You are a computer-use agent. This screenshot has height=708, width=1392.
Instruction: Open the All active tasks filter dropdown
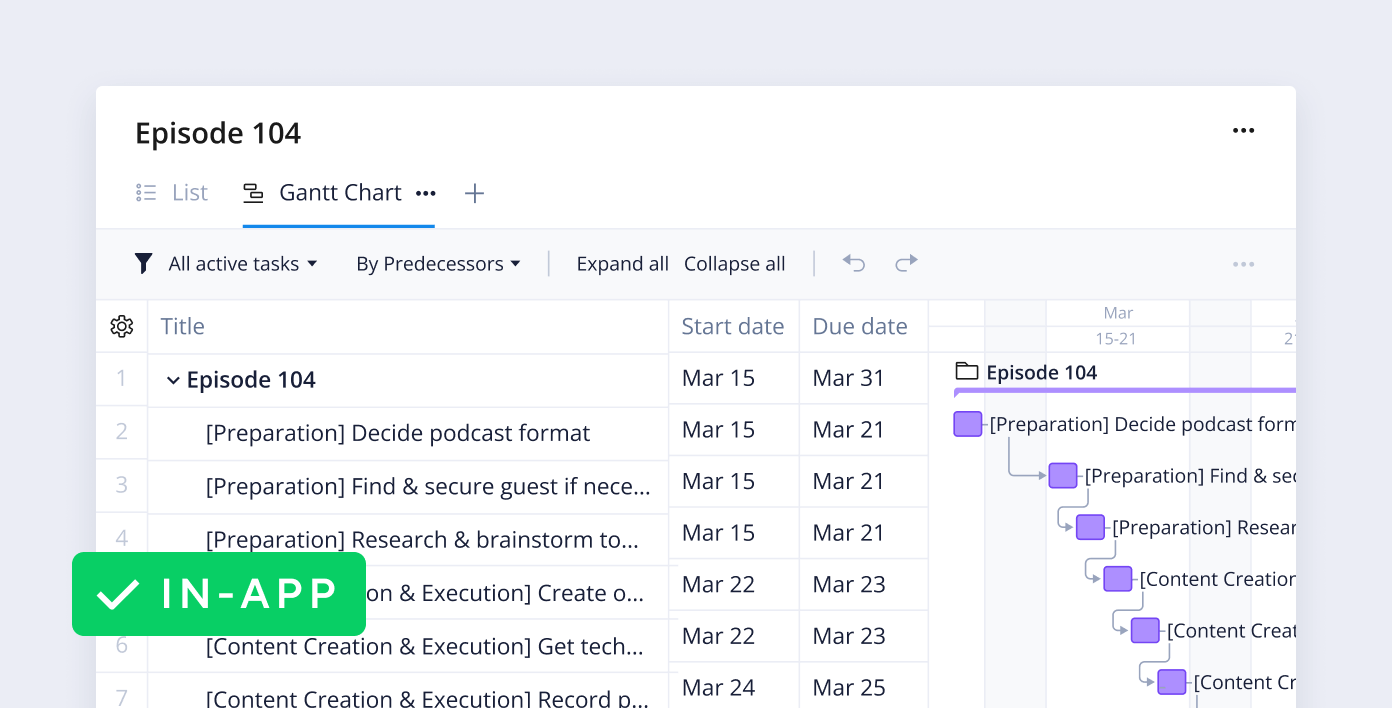tap(242, 264)
